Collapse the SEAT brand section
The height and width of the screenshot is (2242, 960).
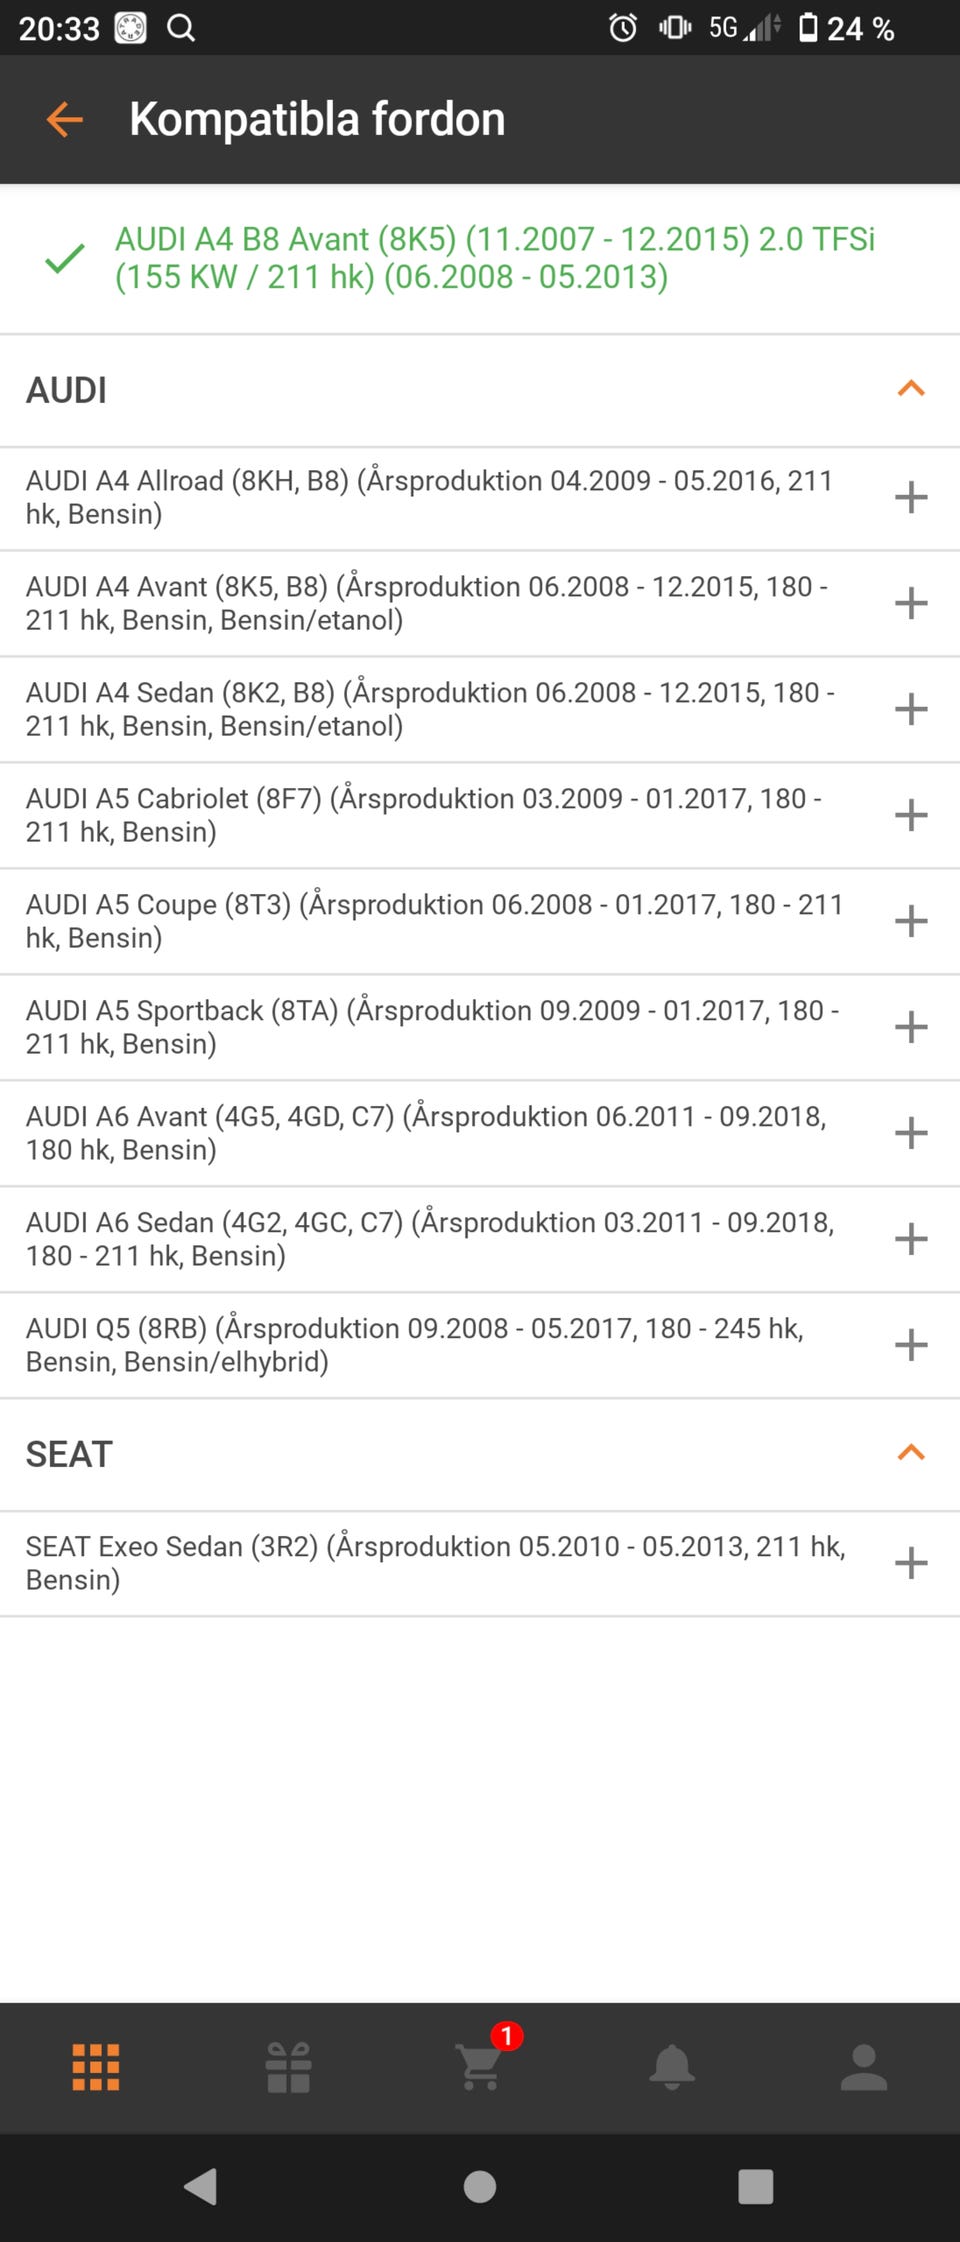[x=910, y=1453]
